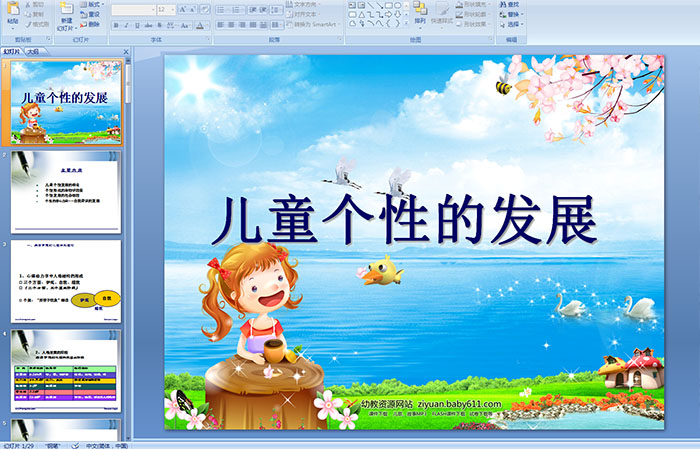Toggle Align Text Right
Screen dimensions: 700x449
[x=242, y=25]
